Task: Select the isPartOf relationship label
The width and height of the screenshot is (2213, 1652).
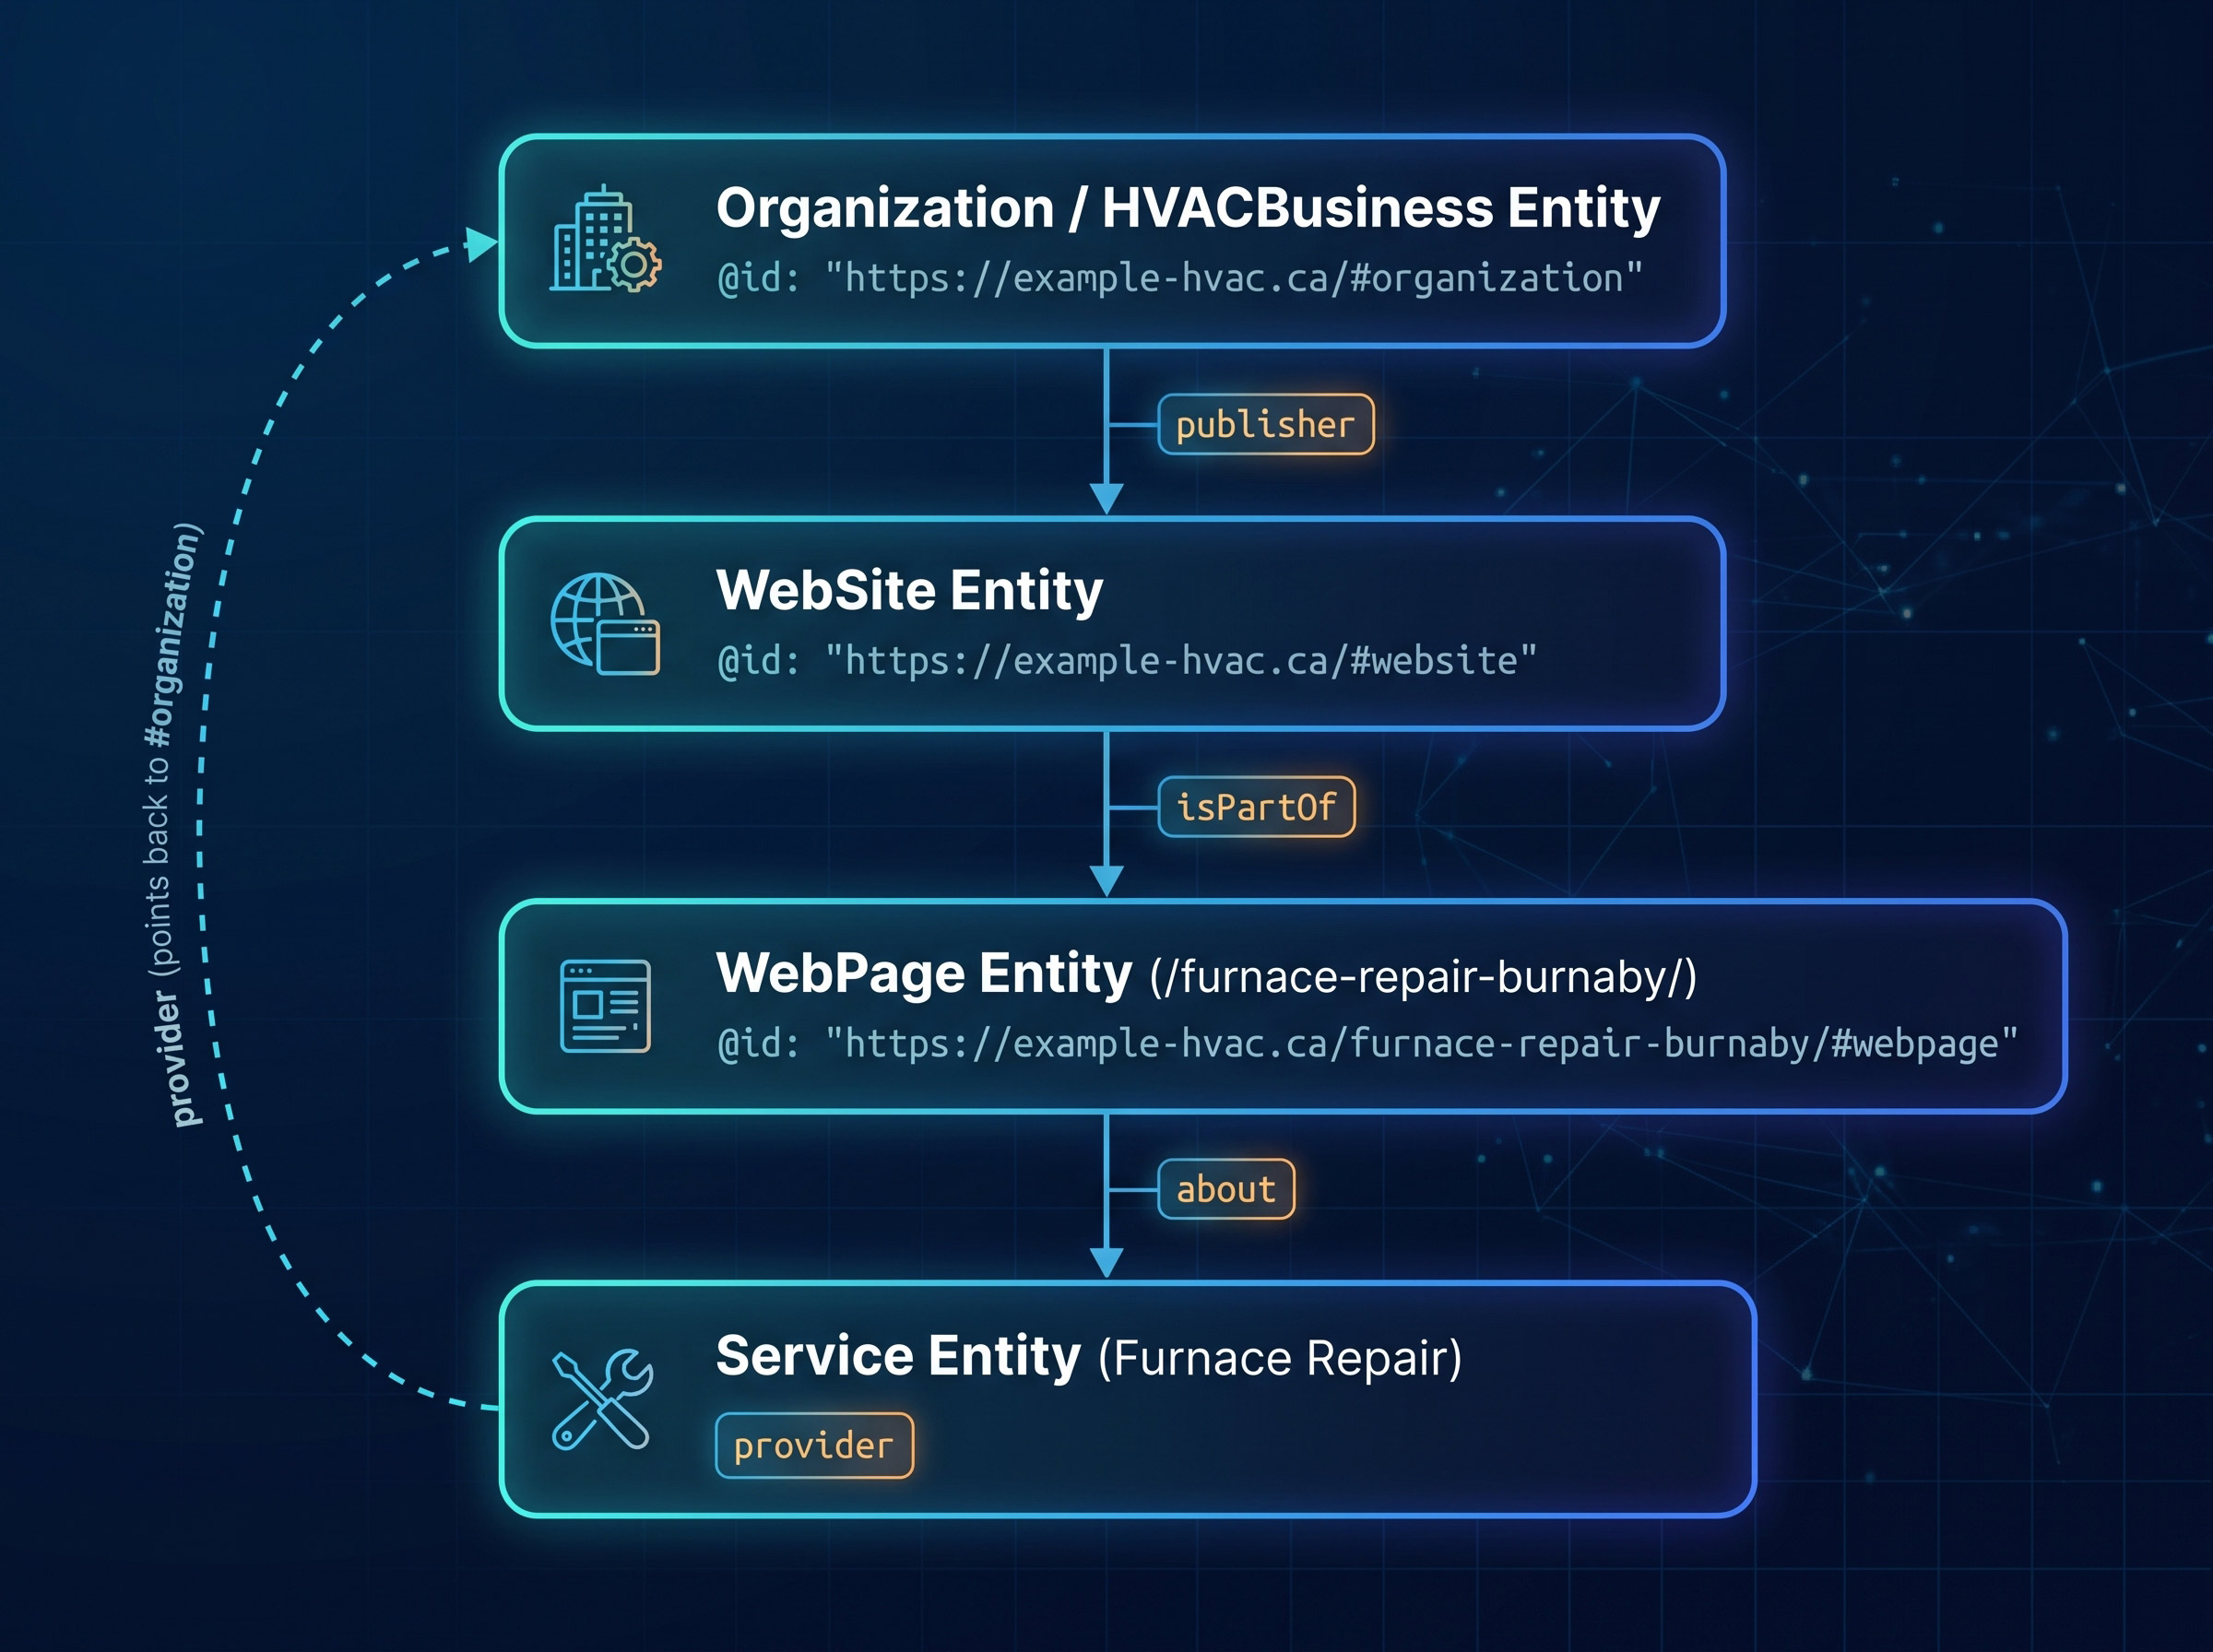Action: pyautogui.click(x=1256, y=807)
